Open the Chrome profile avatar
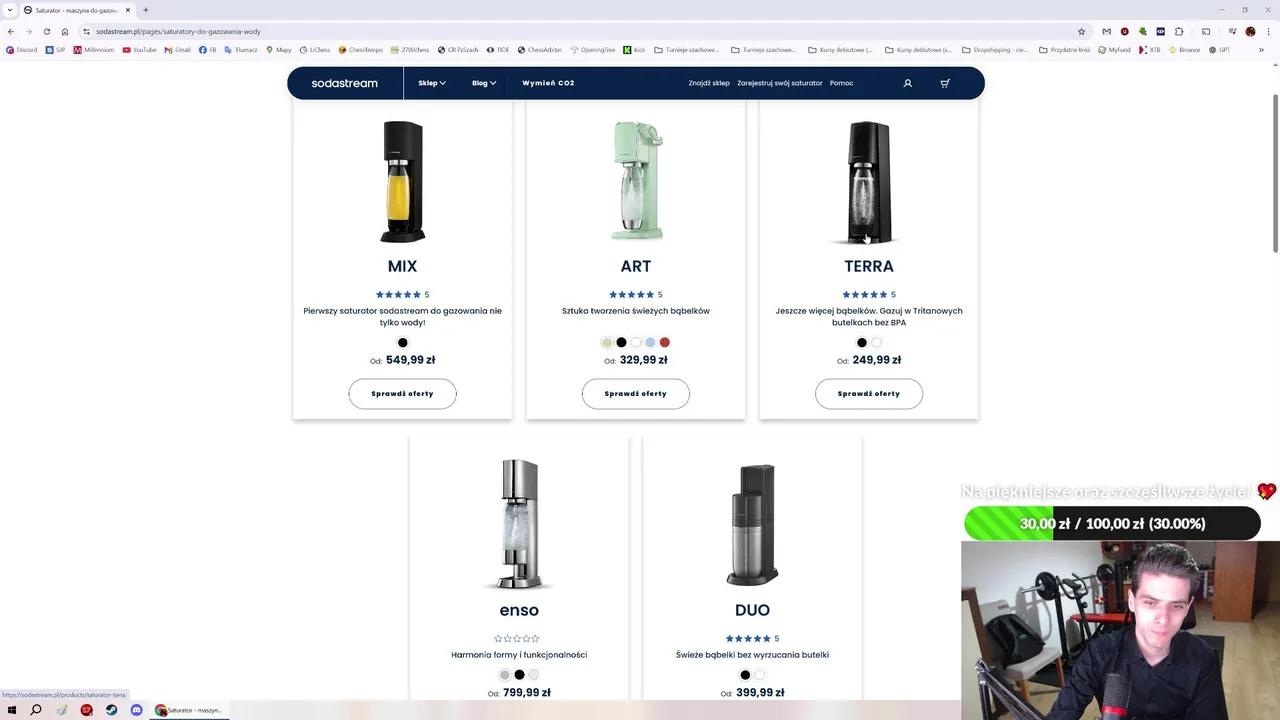Screen dimensions: 1280x720 [x=1250, y=31]
